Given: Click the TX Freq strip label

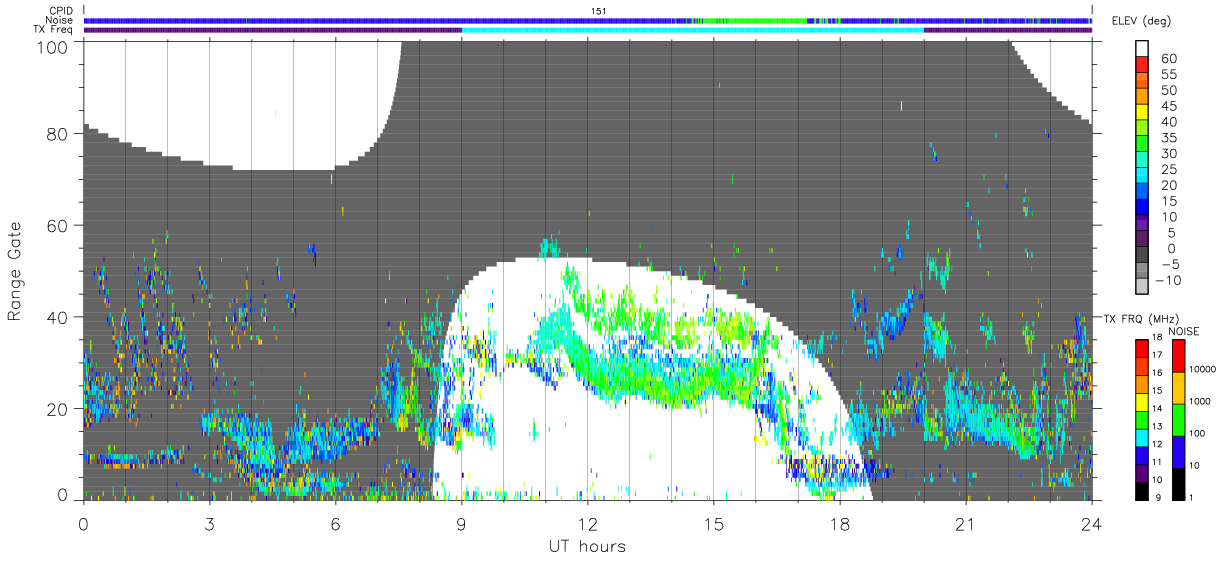Looking at the screenshot, I should (53, 29).
